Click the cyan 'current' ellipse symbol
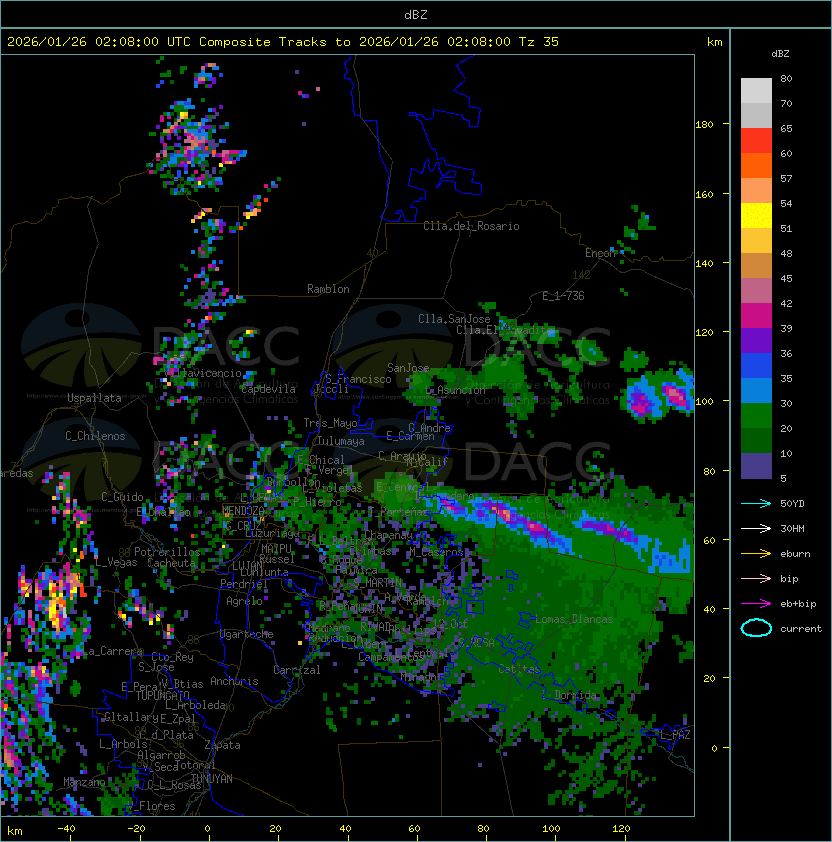 coord(756,628)
